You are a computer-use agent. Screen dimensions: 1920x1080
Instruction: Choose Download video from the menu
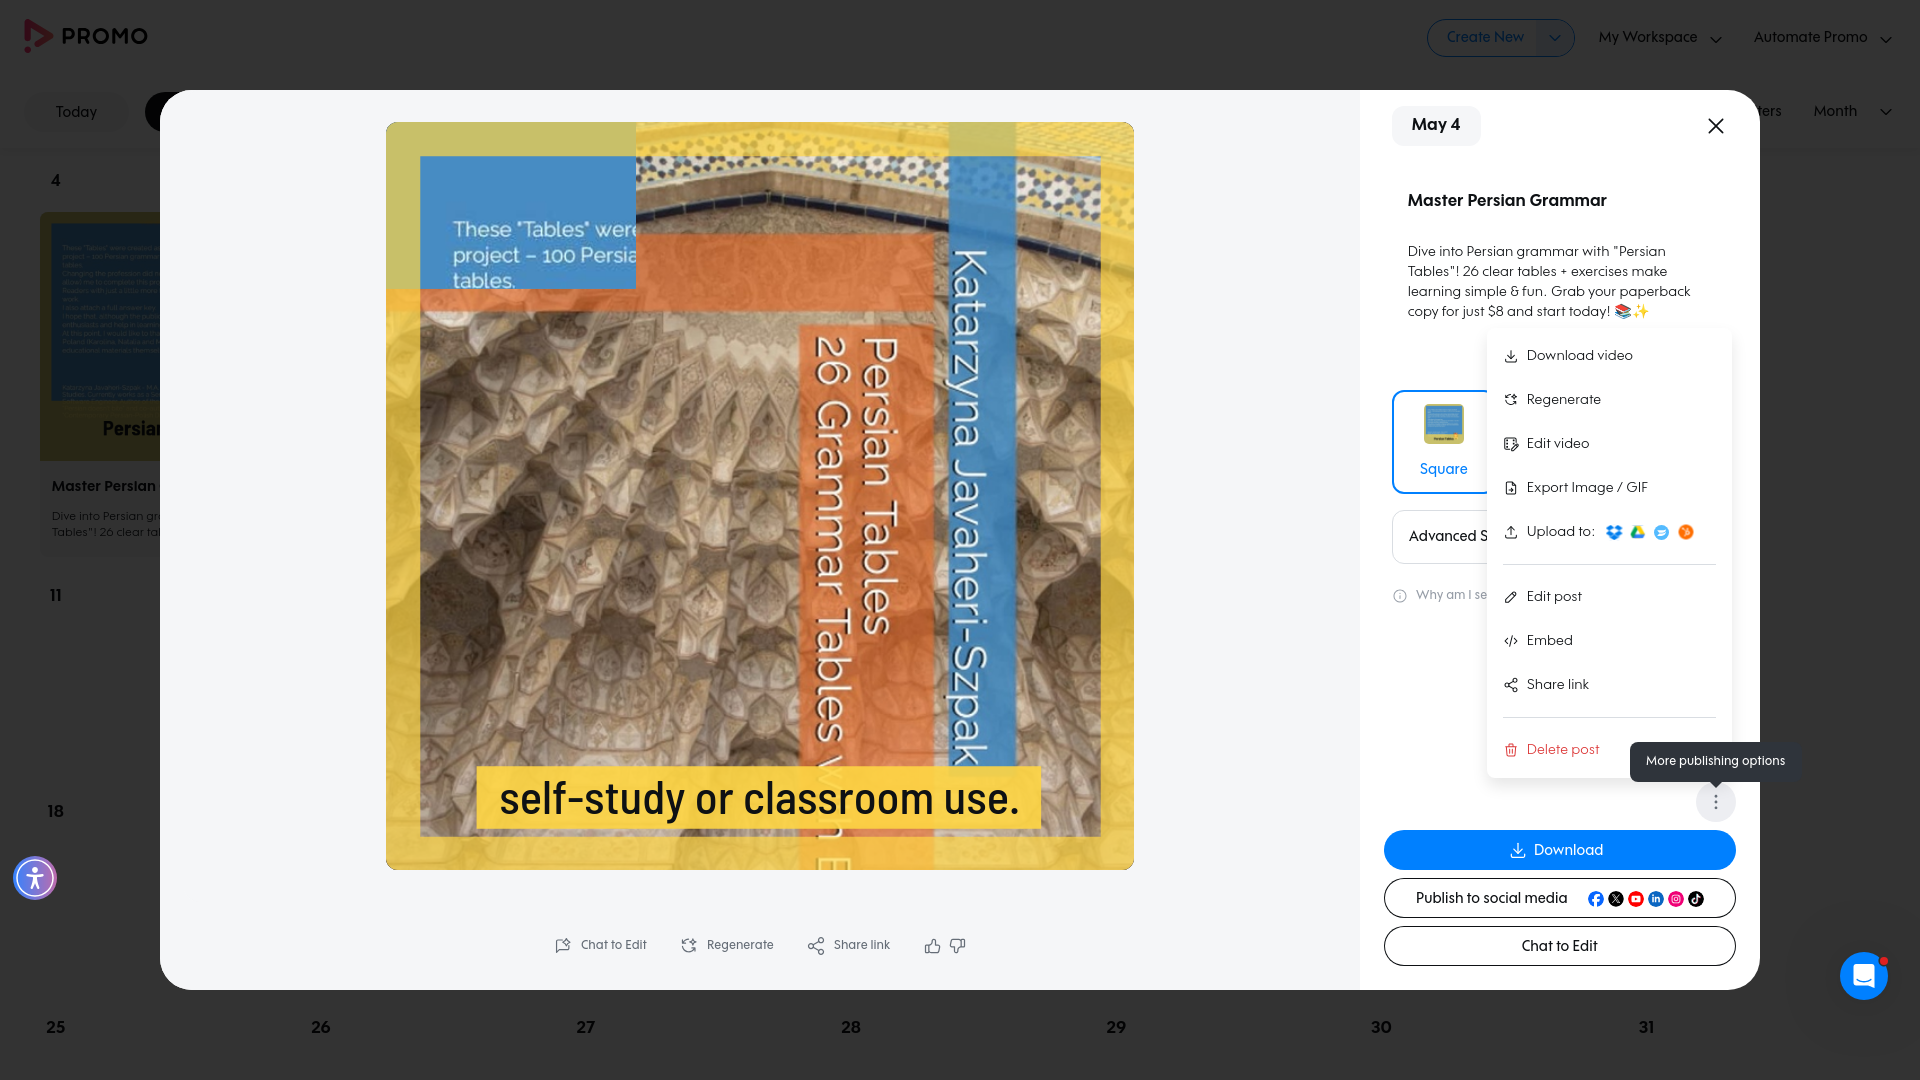pos(1609,356)
